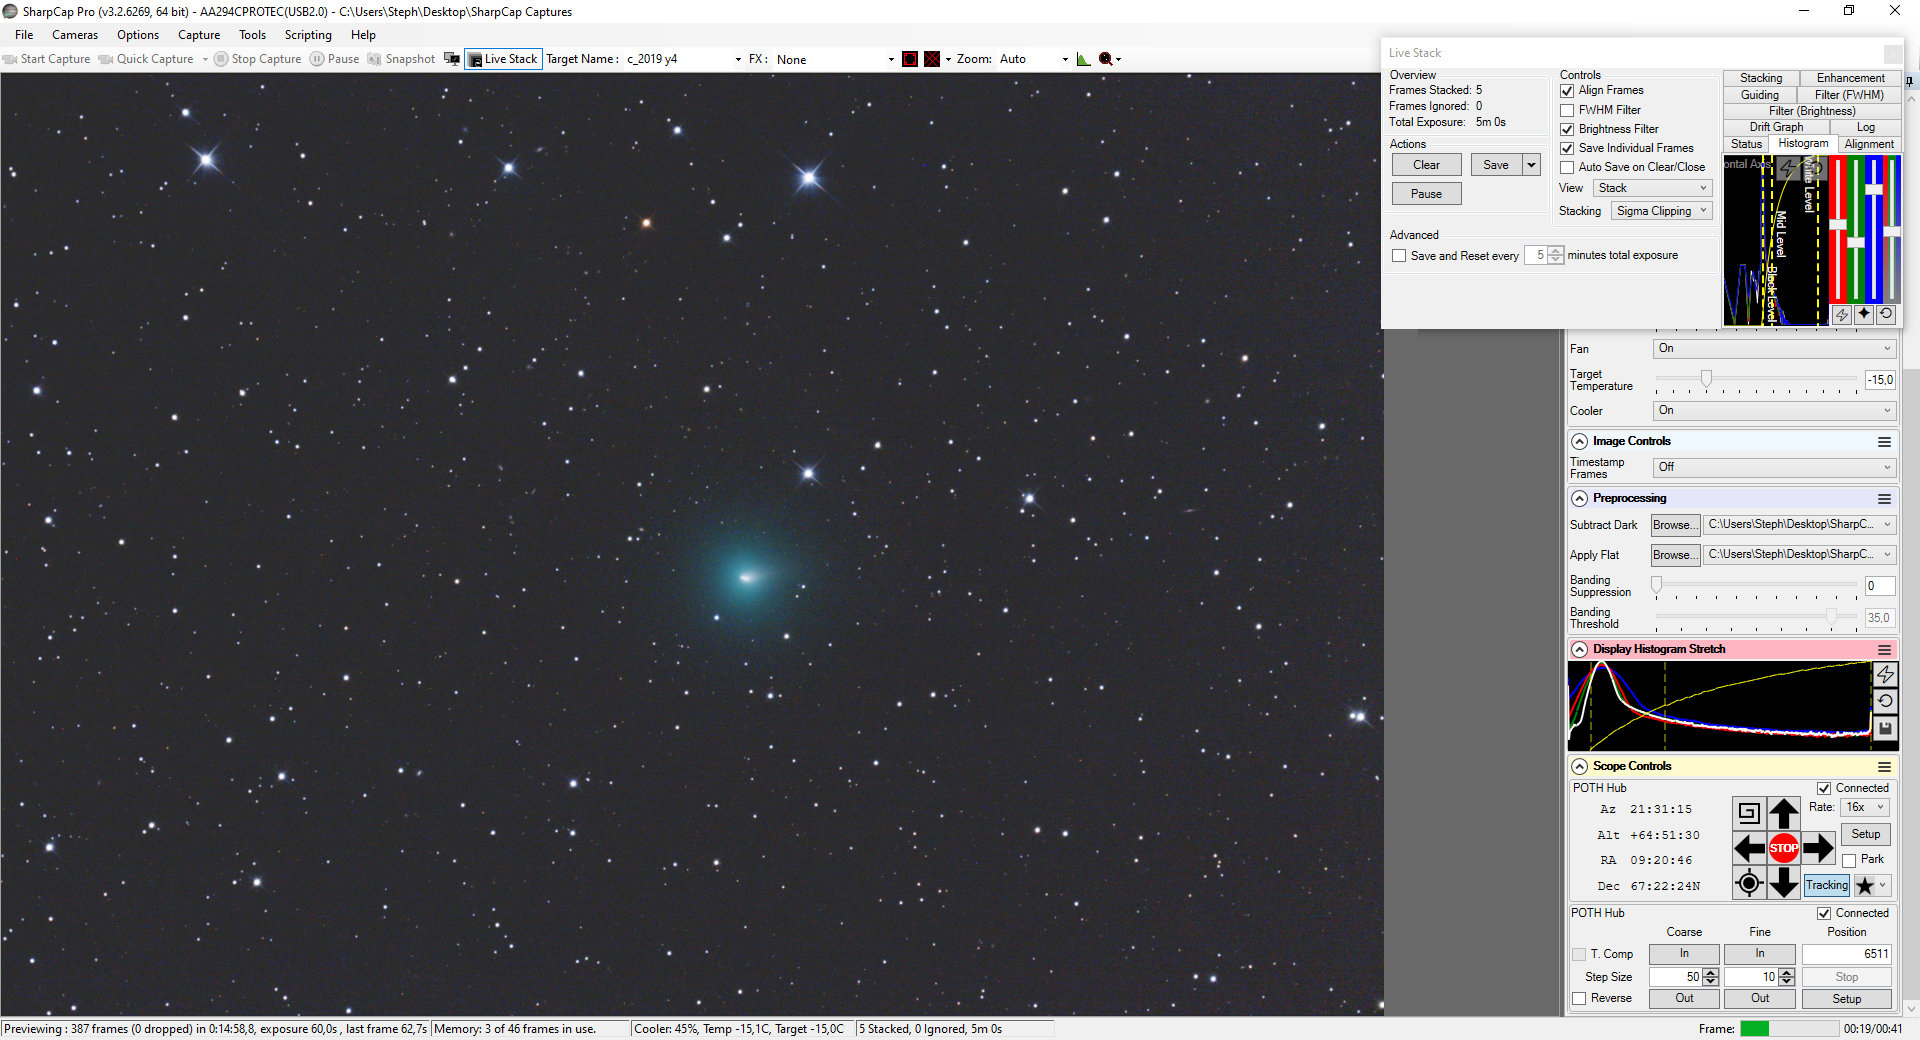Open the Scope Controls hamburger menu
The image size is (1920, 1040).
pyautogui.click(x=1884, y=767)
